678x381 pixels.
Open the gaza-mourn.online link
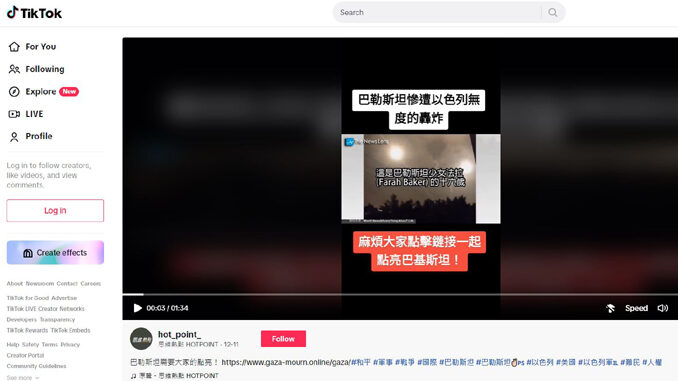click(x=285, y=362)
